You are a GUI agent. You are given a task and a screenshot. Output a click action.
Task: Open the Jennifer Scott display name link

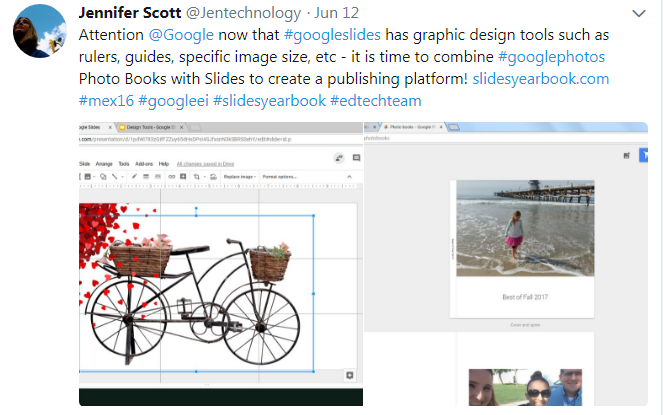click(130, 13)
